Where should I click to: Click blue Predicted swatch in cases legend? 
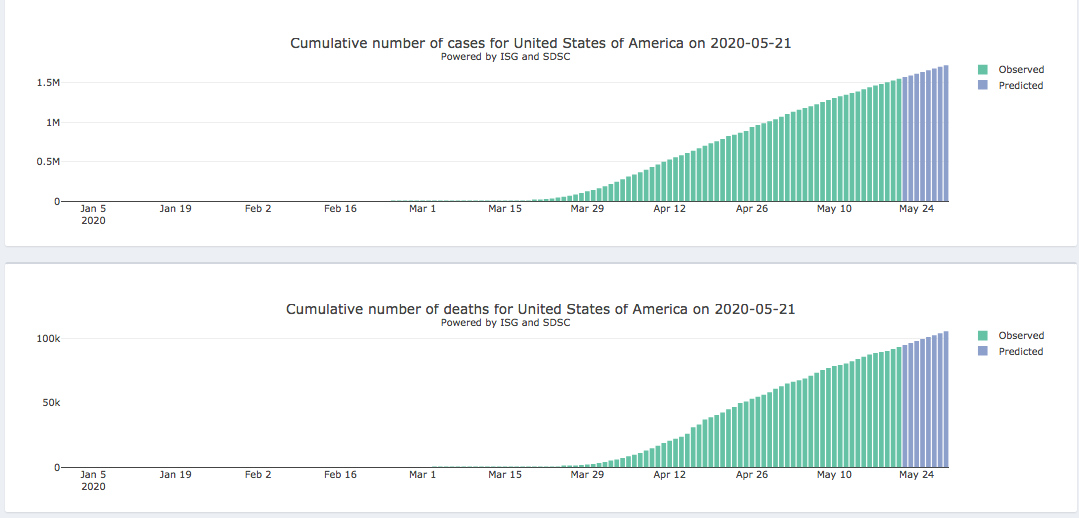983,86
